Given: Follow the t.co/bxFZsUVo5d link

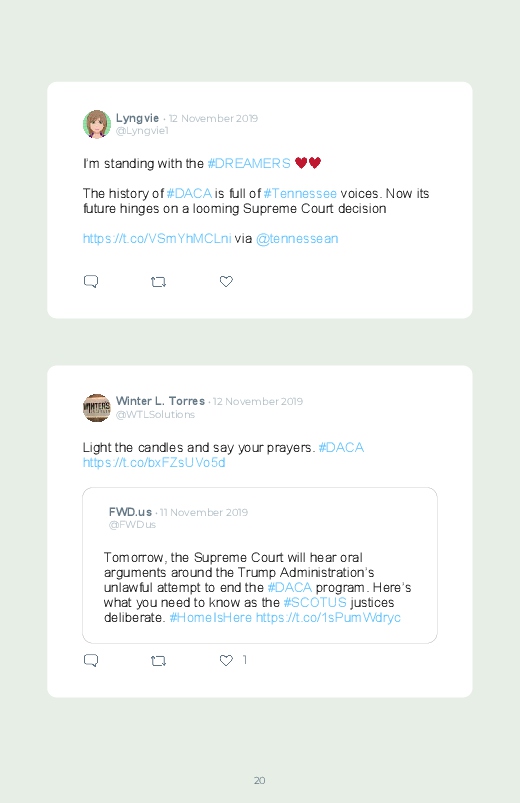Looking at the screenshot, I should click(154, 462).
